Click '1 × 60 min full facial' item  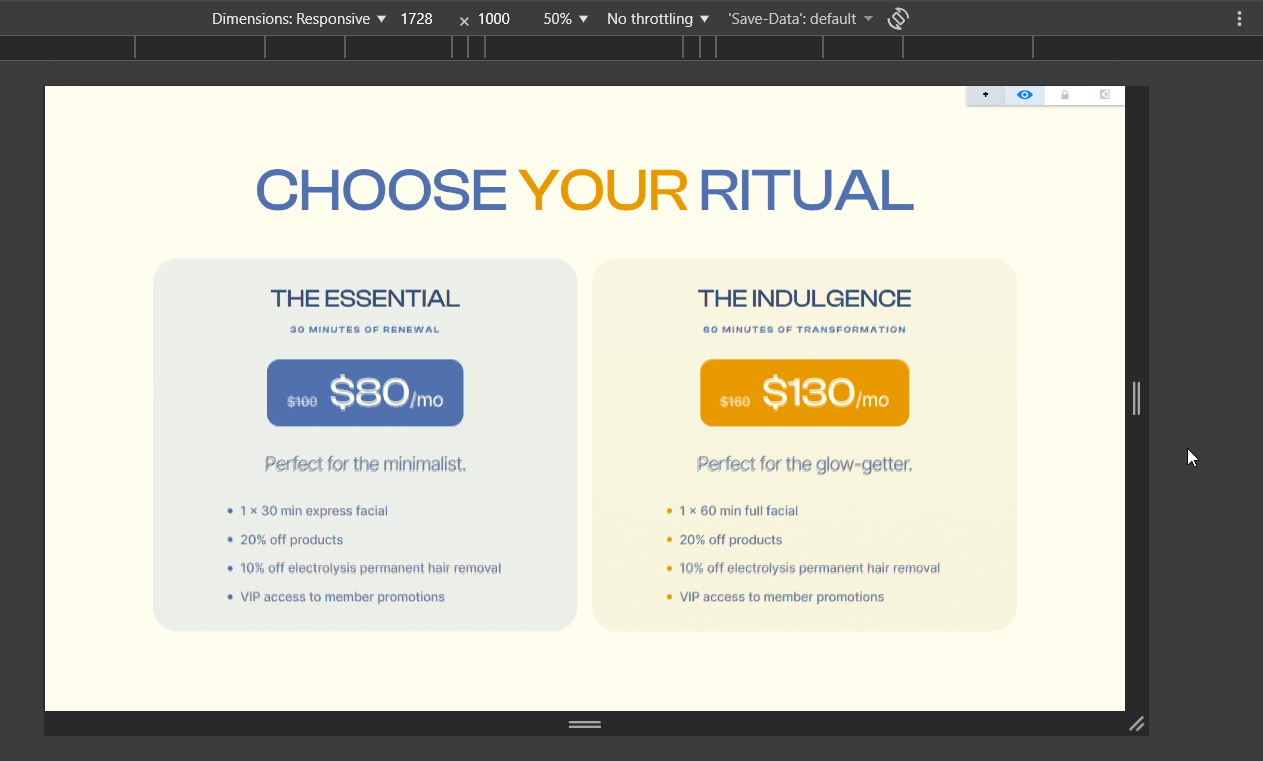(x=739, y=511)
